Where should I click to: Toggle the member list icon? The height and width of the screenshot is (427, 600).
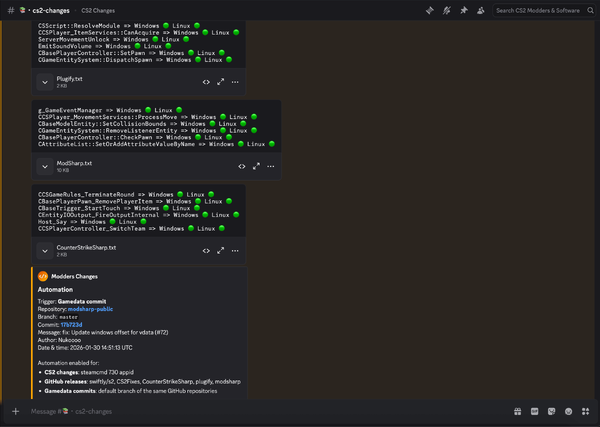click(481, 11)
